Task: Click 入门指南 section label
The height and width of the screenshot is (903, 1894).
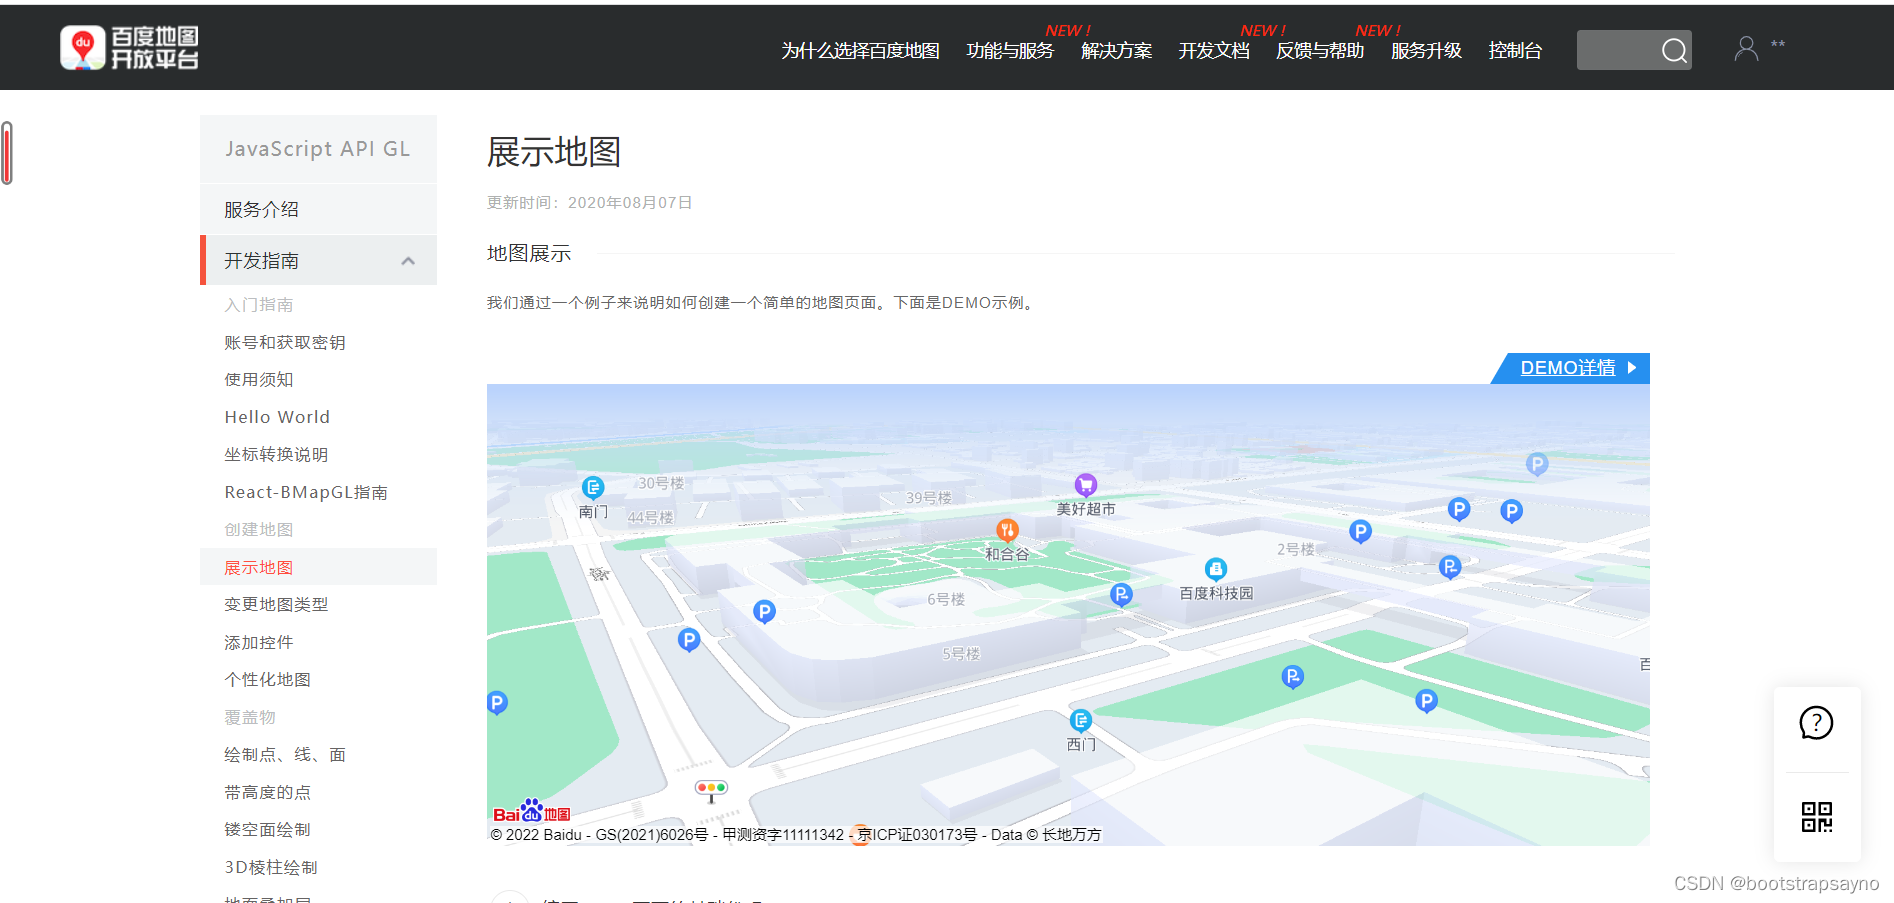Action: pyautogui.click(x=259, y=305)
